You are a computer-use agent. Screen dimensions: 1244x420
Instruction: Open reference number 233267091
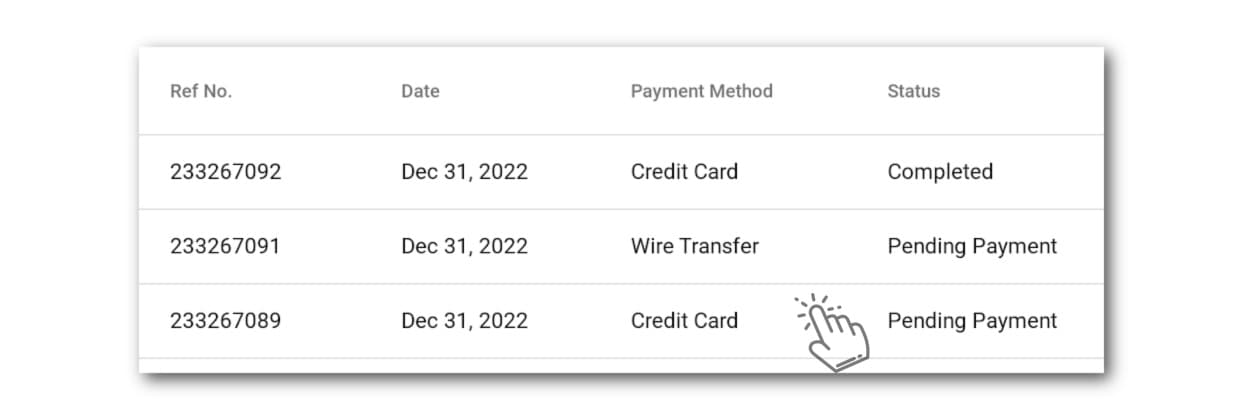click(x=225, y=246)
